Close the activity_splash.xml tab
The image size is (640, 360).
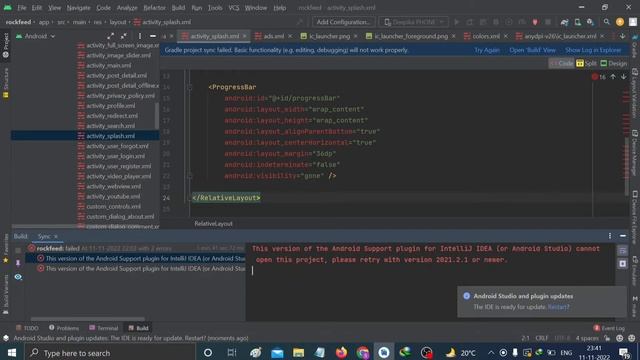click(244, 36)
